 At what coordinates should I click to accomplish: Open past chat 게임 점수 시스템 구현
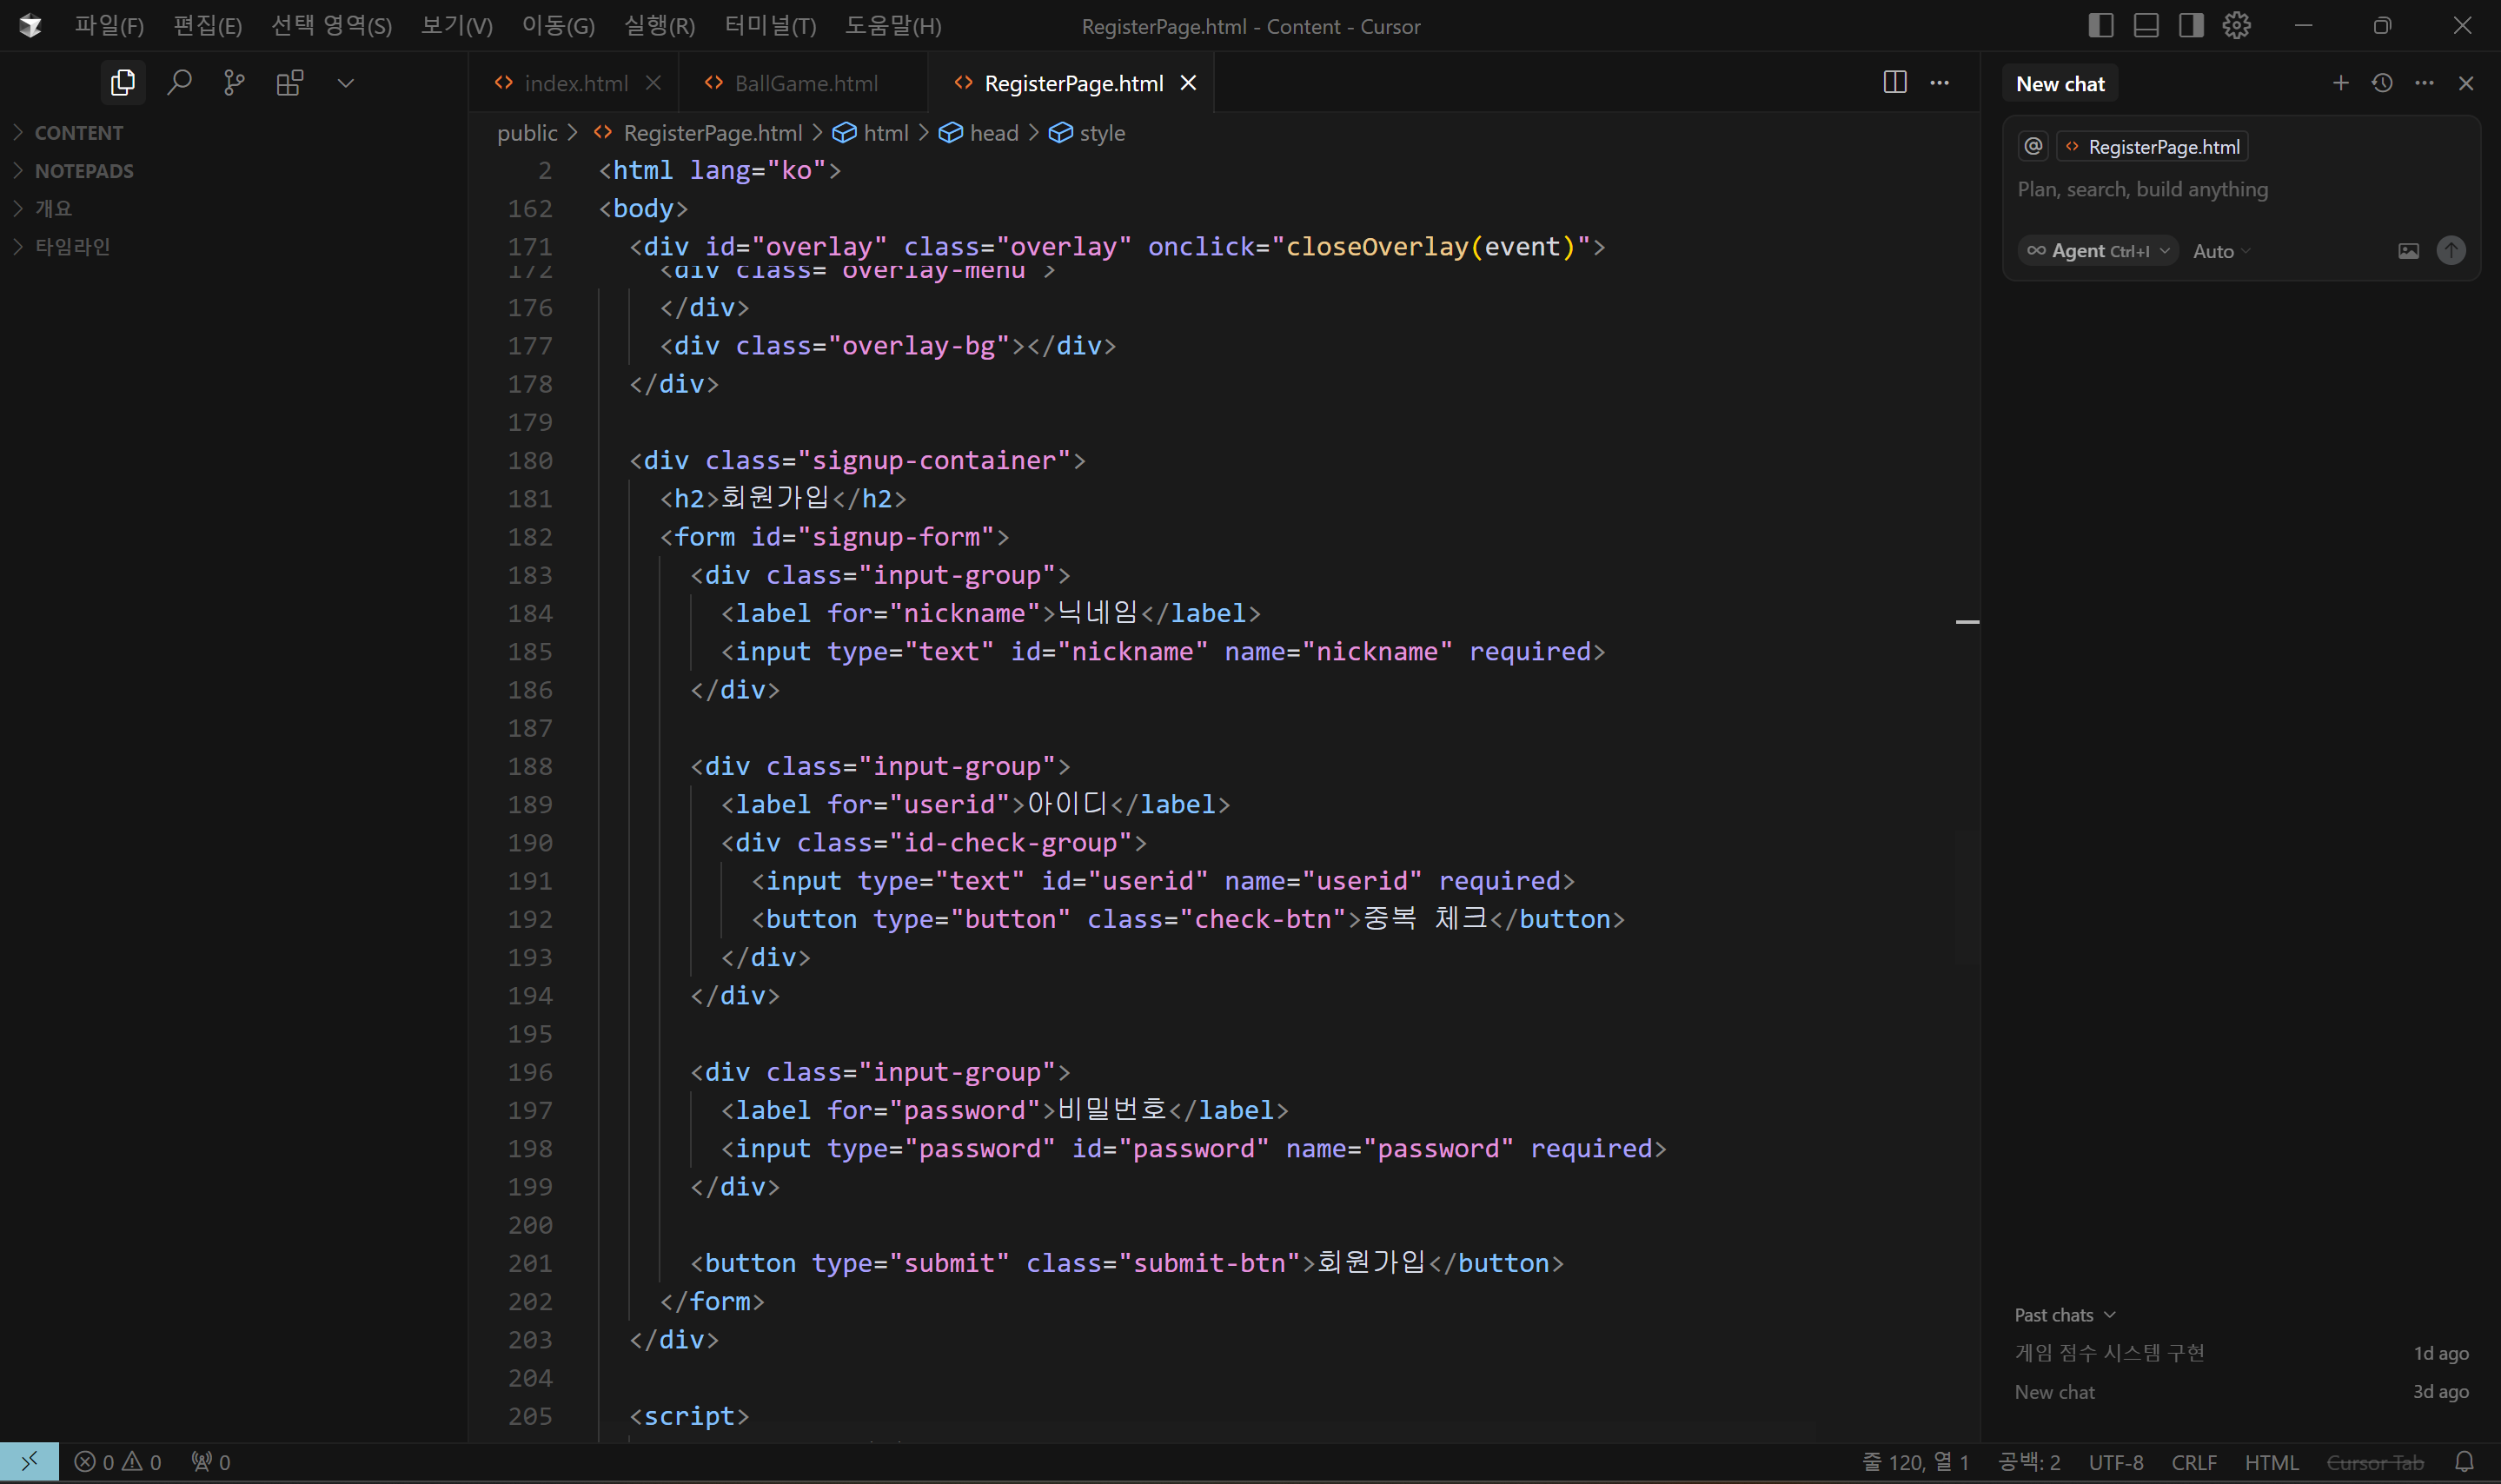pos(2109,1353)
